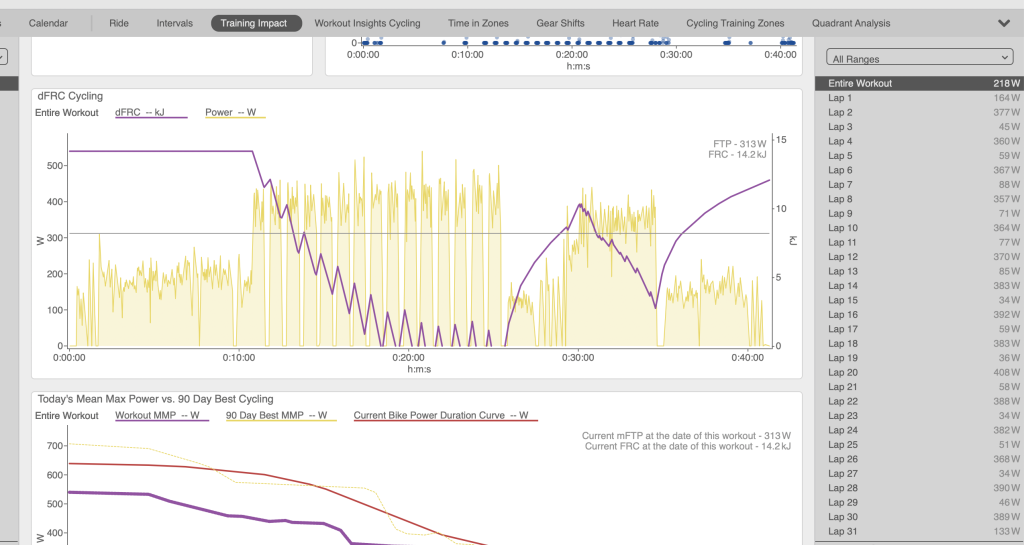The image size is (1024, 545).
Task: Select Lap 1 row
Action: (x=920, y=98)
